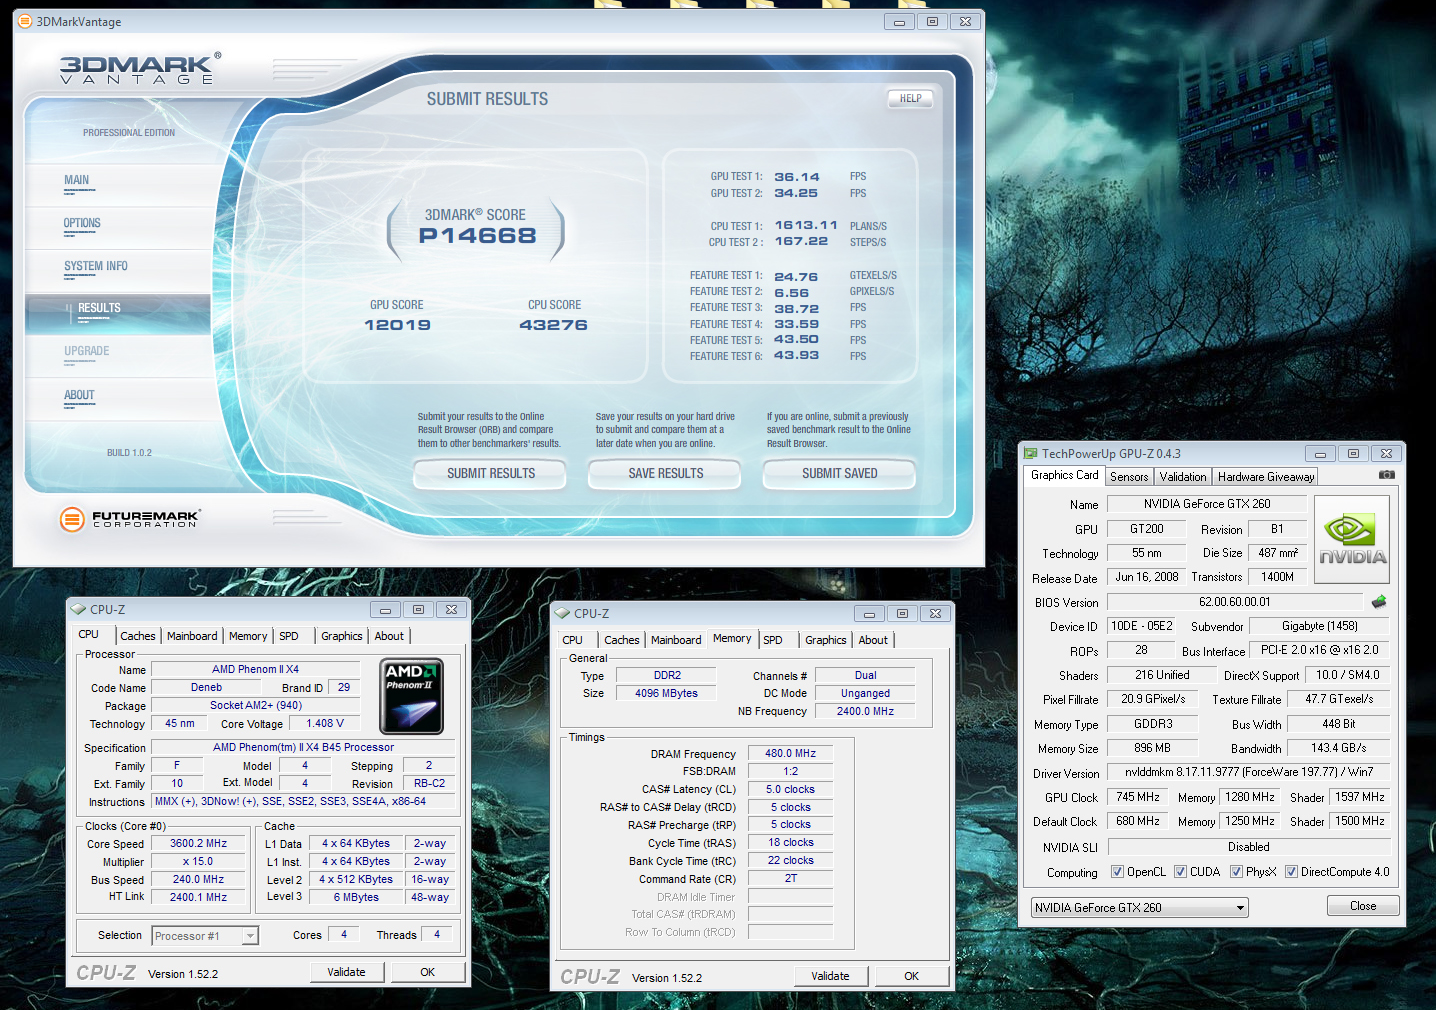Click the BIOS save chip icon in GPU-Z
The height and width of the screenshot is (1010, 1436).
tap(1379, 602)
